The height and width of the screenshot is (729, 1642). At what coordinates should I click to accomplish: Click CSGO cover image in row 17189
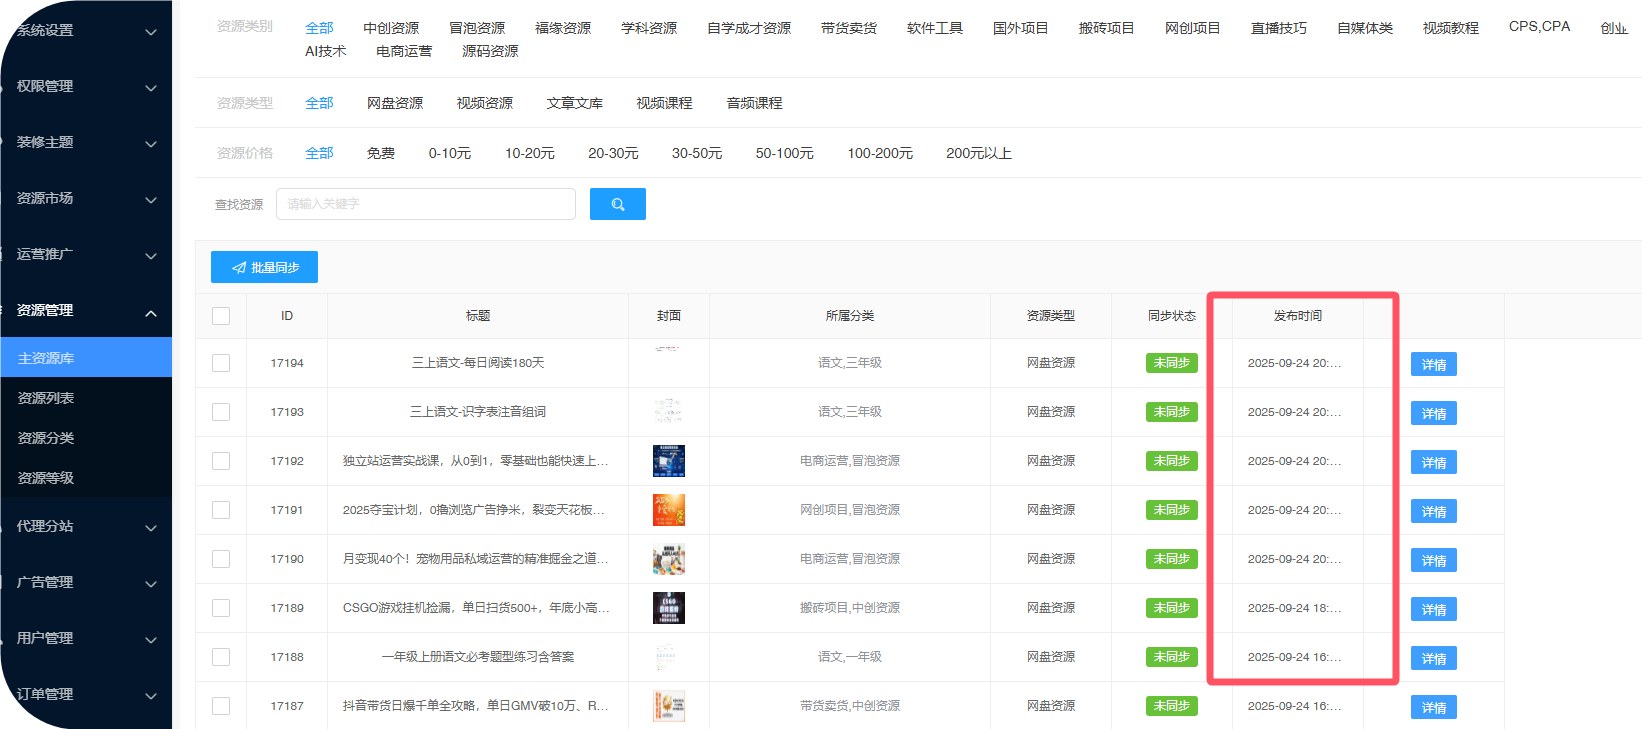tap(668, 608)
